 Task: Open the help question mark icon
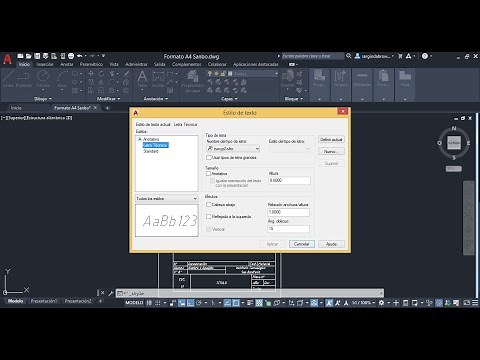(425, 56)
